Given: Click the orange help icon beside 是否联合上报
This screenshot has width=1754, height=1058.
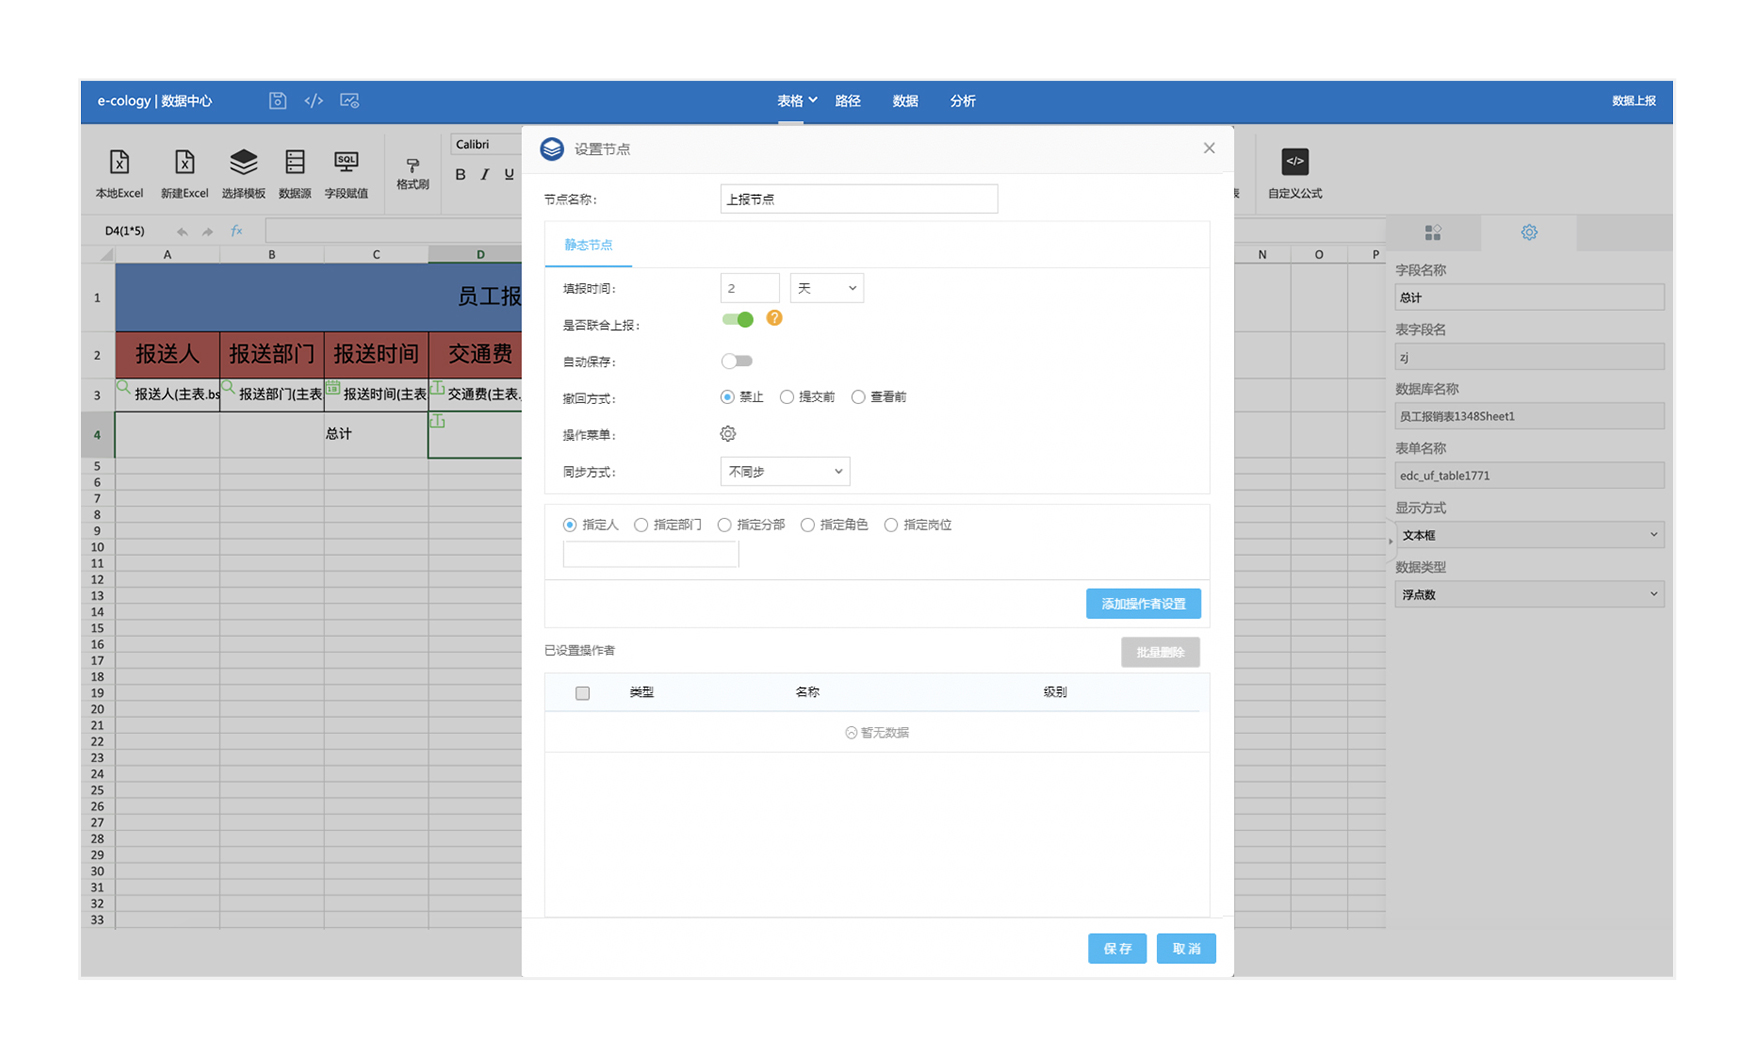Looking at the screenshot, I should click(774, 319).
